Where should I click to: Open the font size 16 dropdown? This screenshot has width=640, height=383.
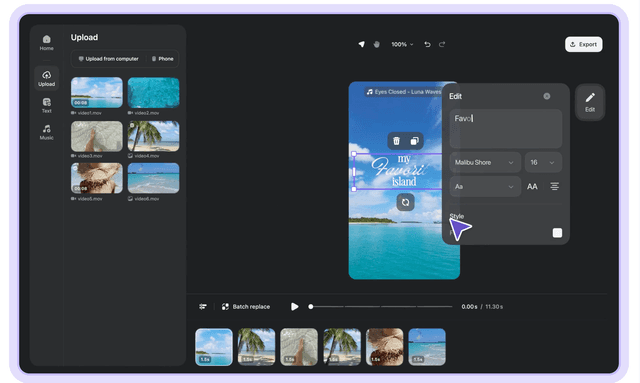coord(543,163)
